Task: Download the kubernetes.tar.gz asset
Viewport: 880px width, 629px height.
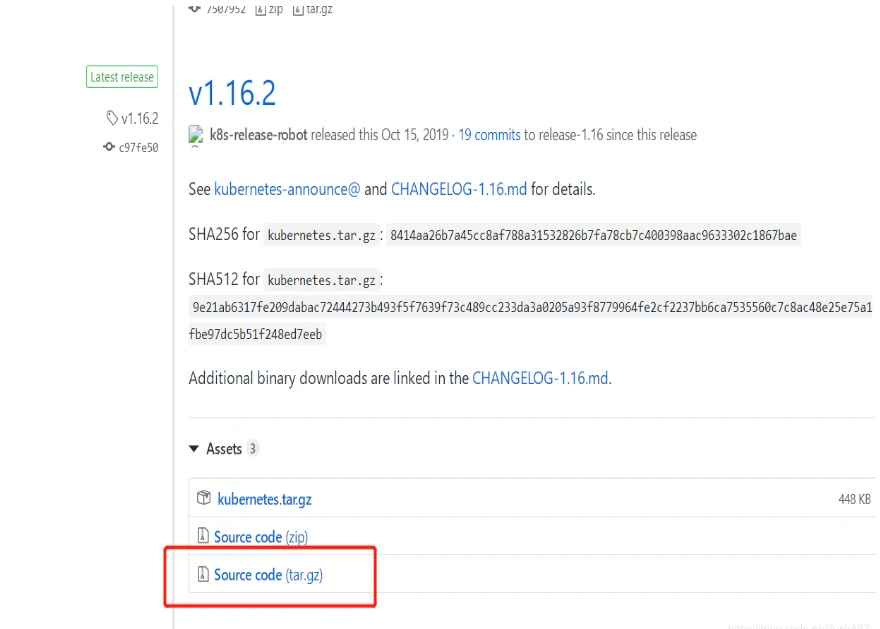Action: pos(264,499)
